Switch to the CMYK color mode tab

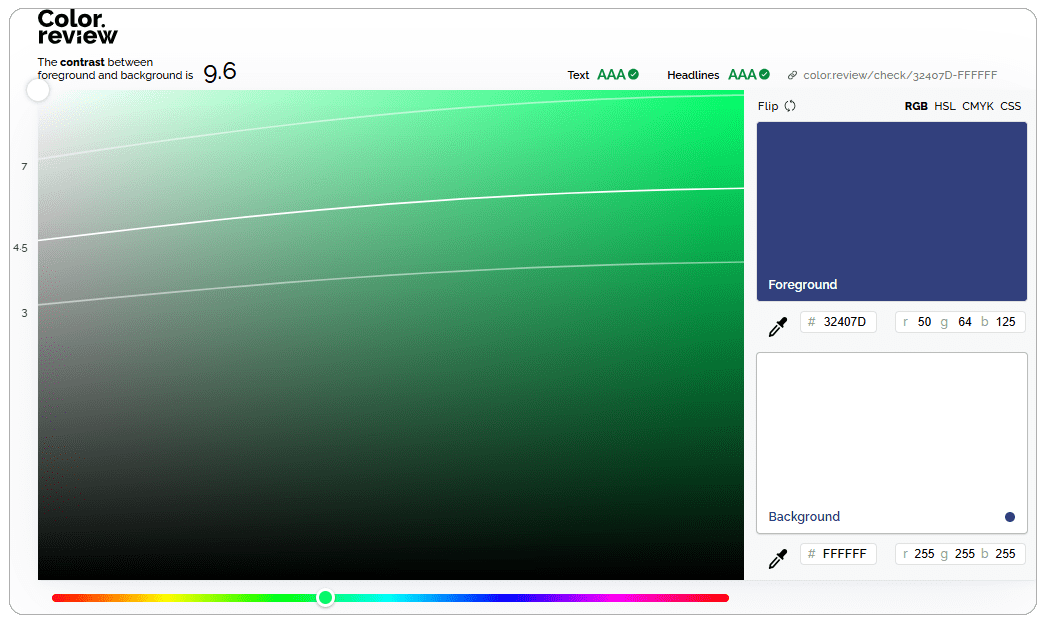click(977, 106)
